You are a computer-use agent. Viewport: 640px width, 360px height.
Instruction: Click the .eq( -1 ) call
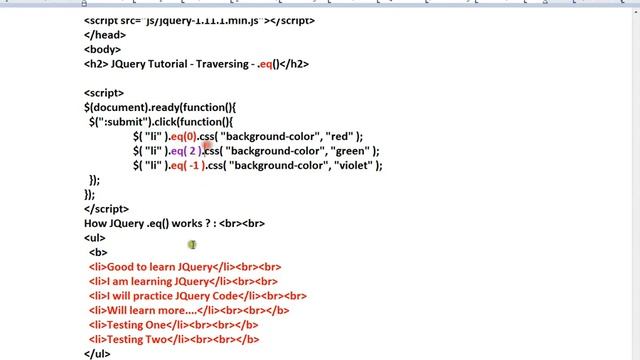coord(187,165)
